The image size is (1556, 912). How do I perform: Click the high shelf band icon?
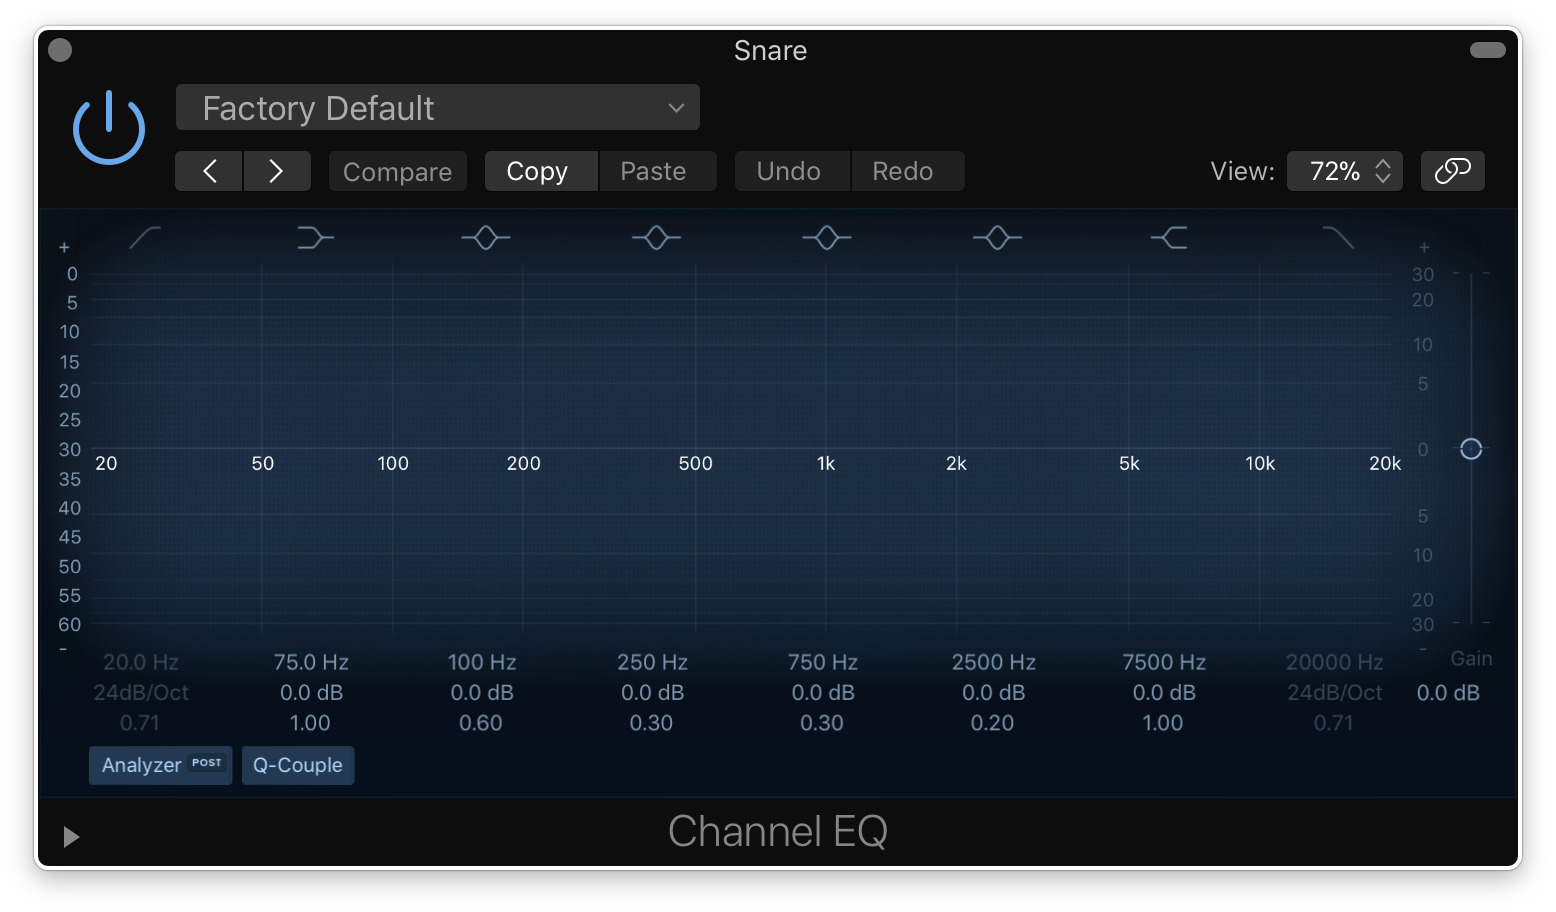1168,238
